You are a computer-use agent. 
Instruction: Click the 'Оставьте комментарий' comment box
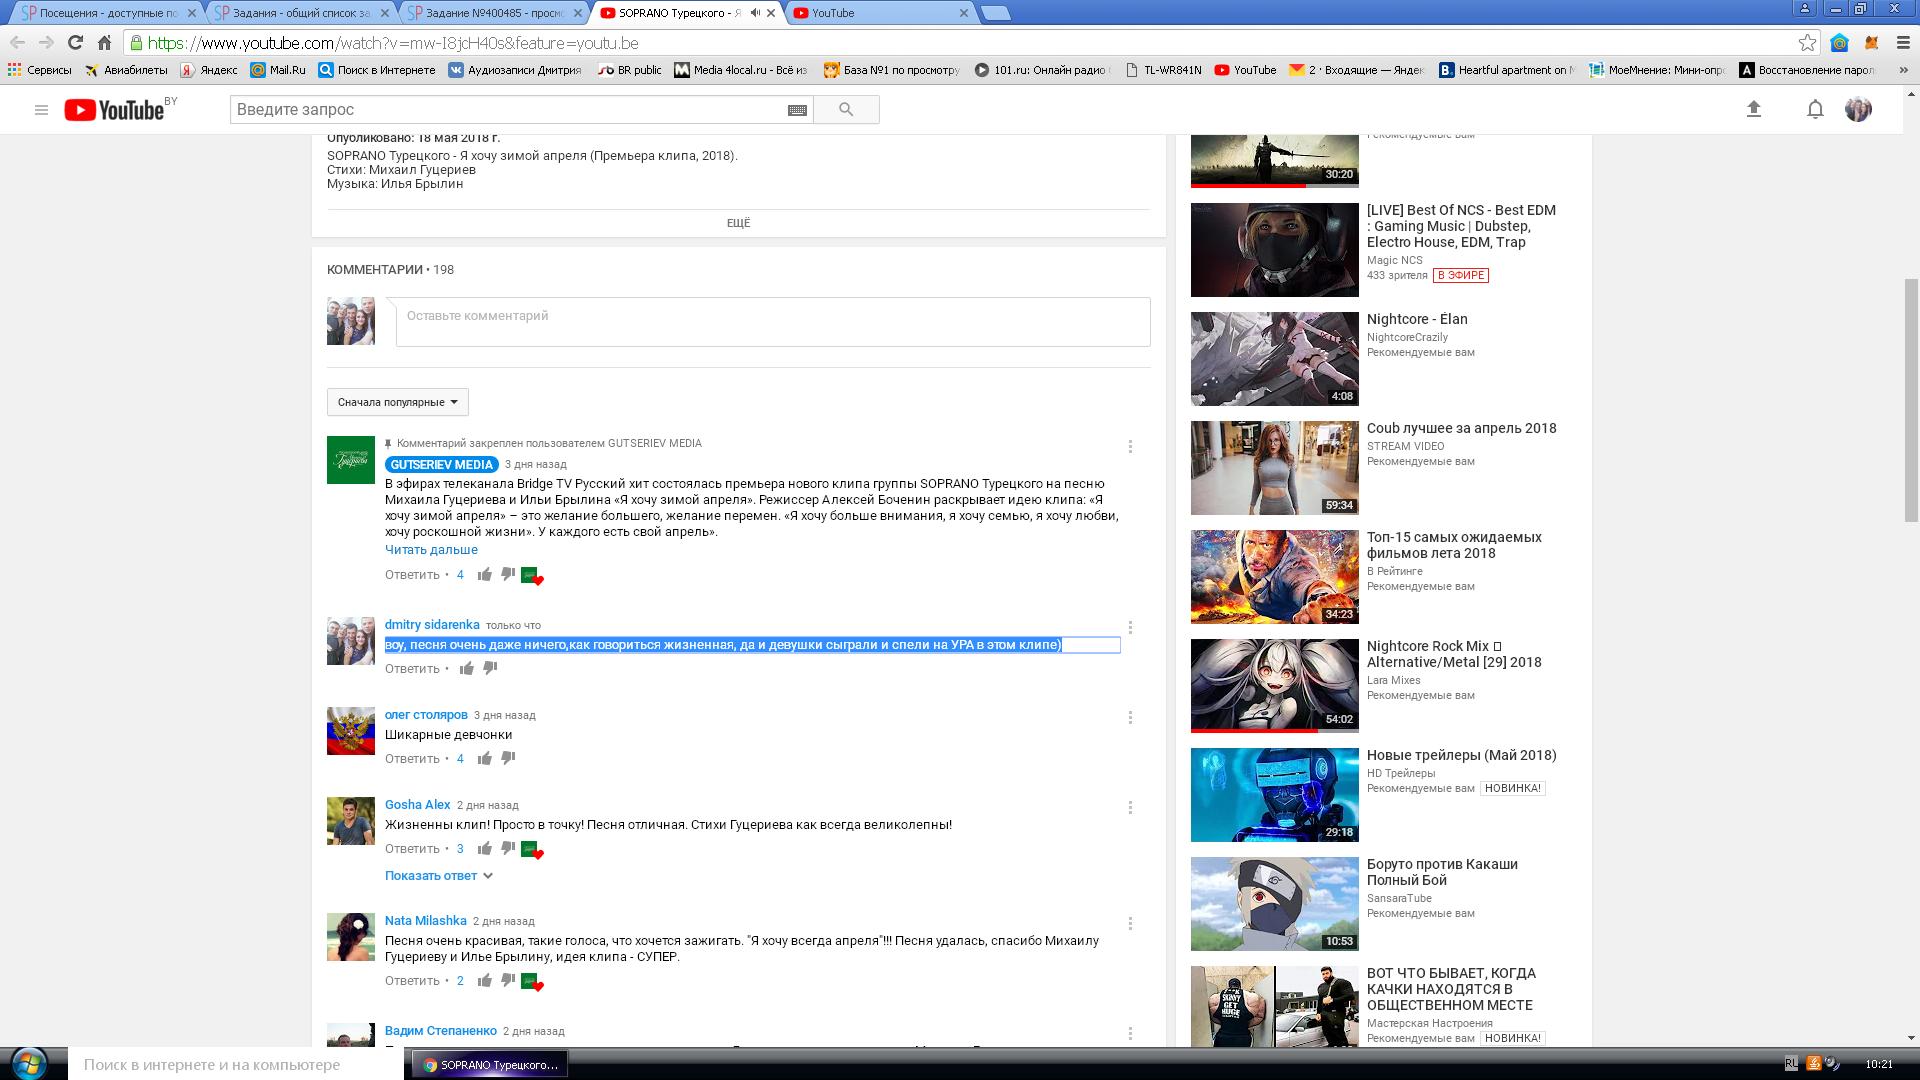tap(773, 322)
